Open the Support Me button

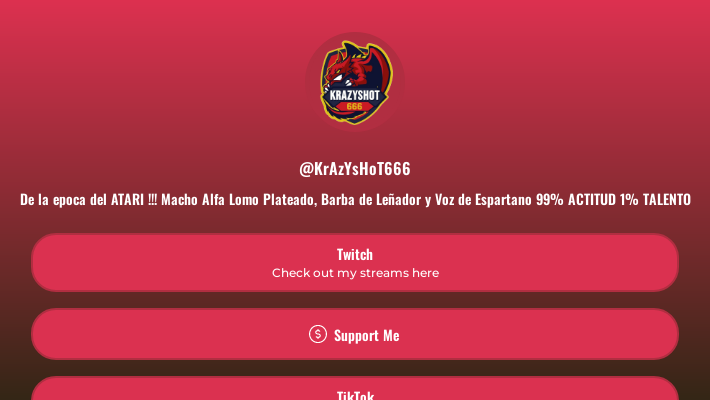(355, 334)
